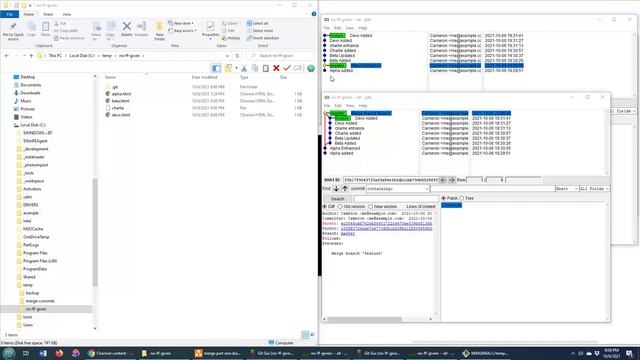Viewport: 640px width, 360px height.
Task: Expand the address bar history dropdown
Action: (x=227, y=56)
